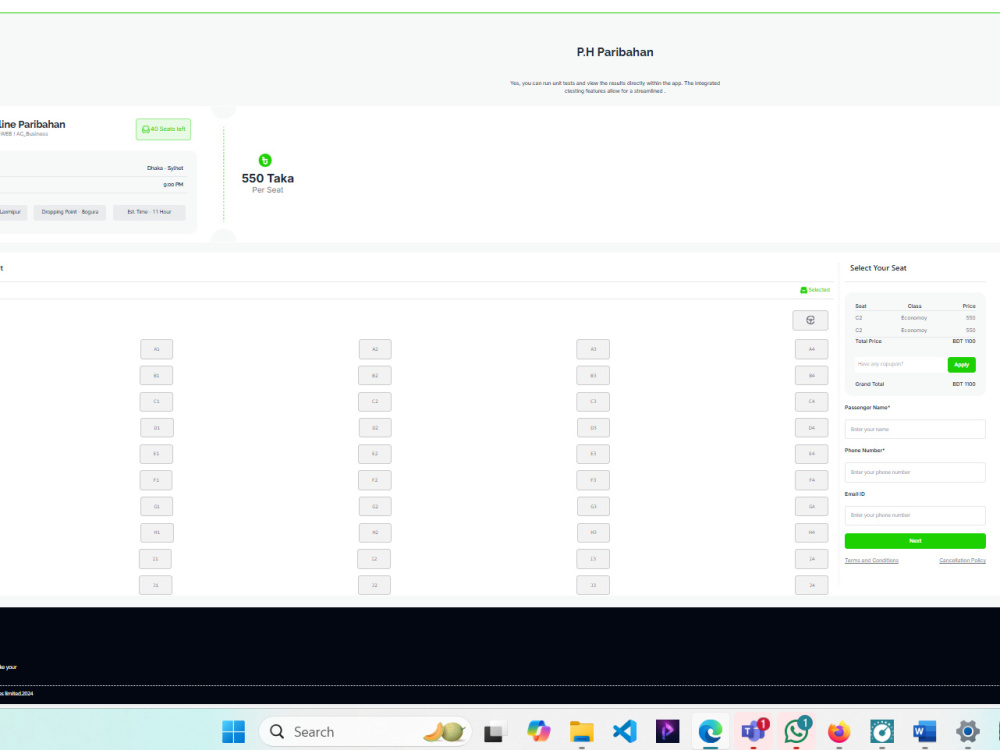
Task: Pick seat H3
Action: [593, 533]
